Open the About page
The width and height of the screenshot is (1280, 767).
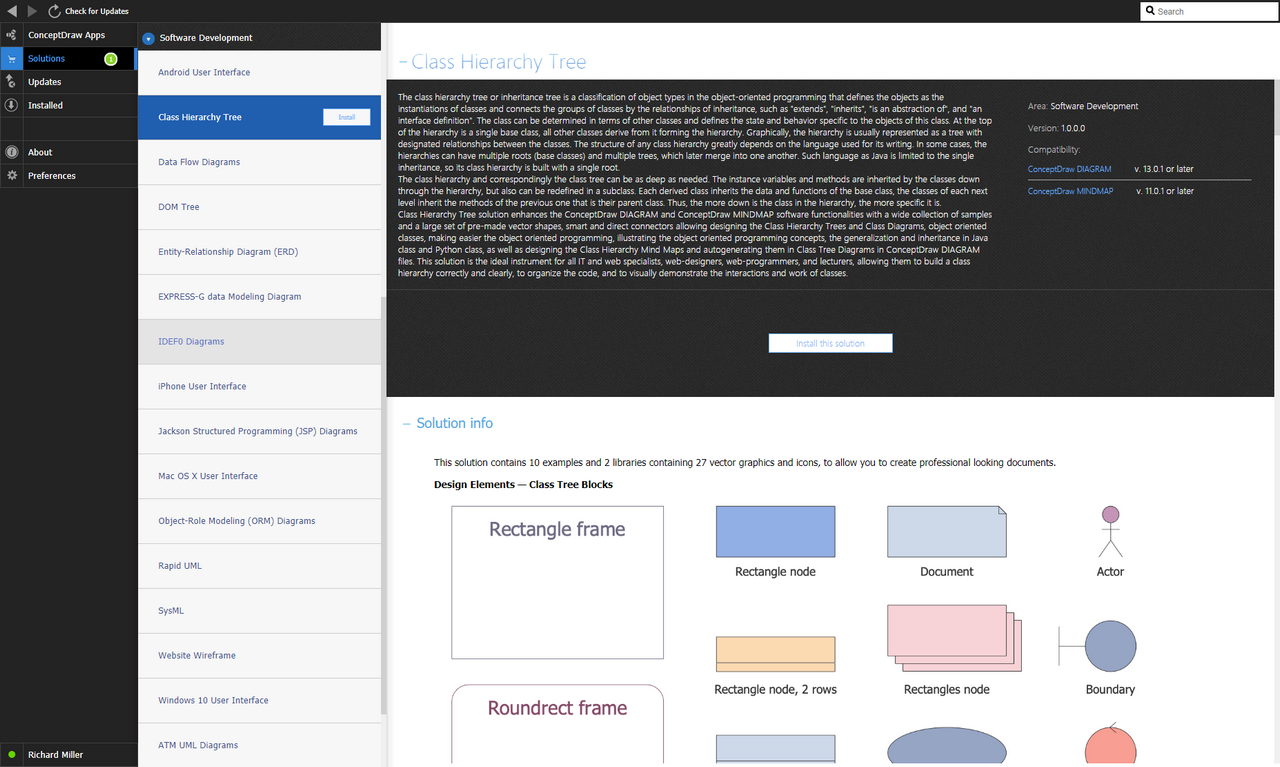tap(69, 152)
